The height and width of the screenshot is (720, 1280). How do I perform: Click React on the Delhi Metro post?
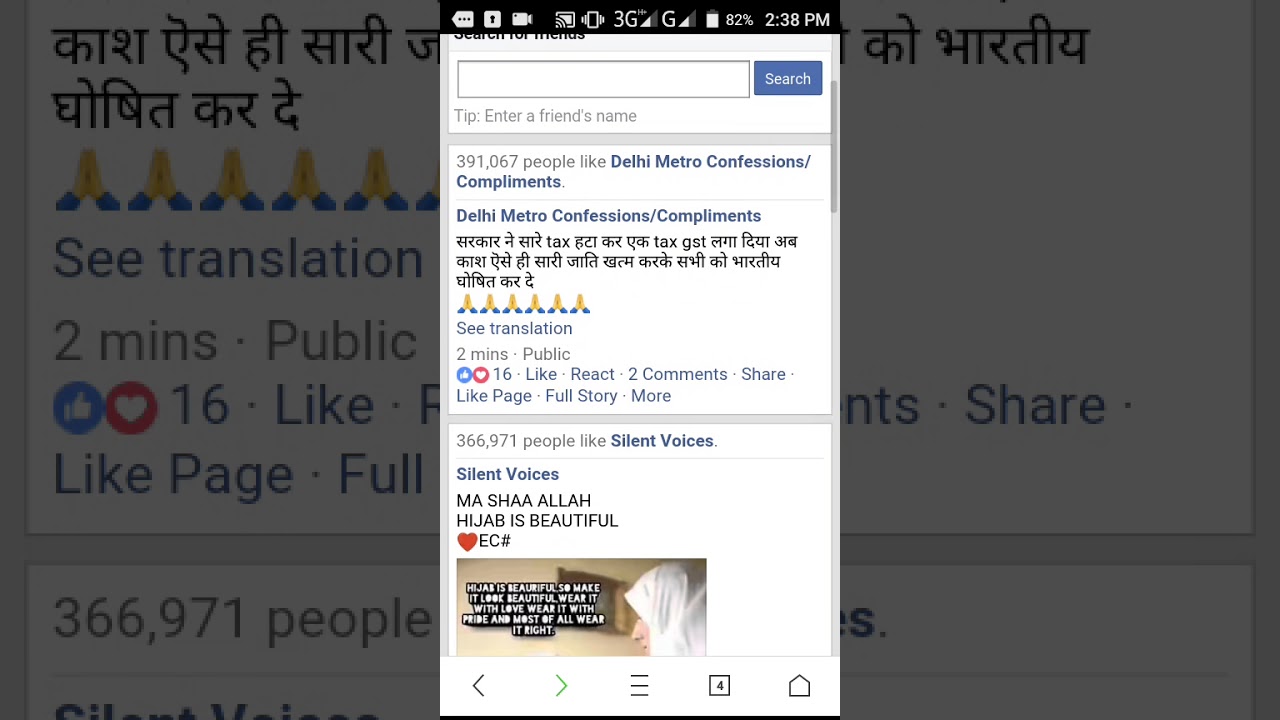click(592, 374)
